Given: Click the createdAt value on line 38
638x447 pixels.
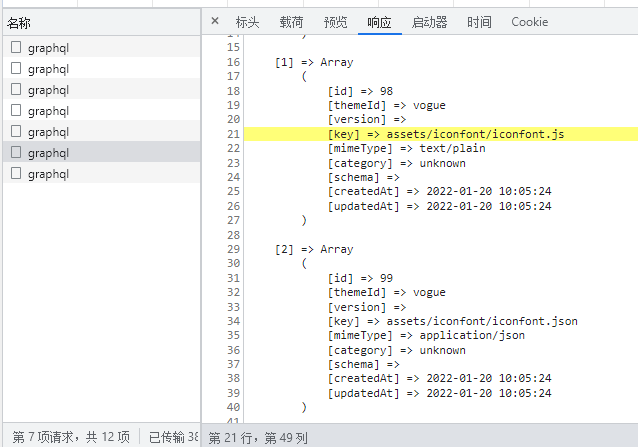Looking at the screenshot, I should click(x=489, y=378).
